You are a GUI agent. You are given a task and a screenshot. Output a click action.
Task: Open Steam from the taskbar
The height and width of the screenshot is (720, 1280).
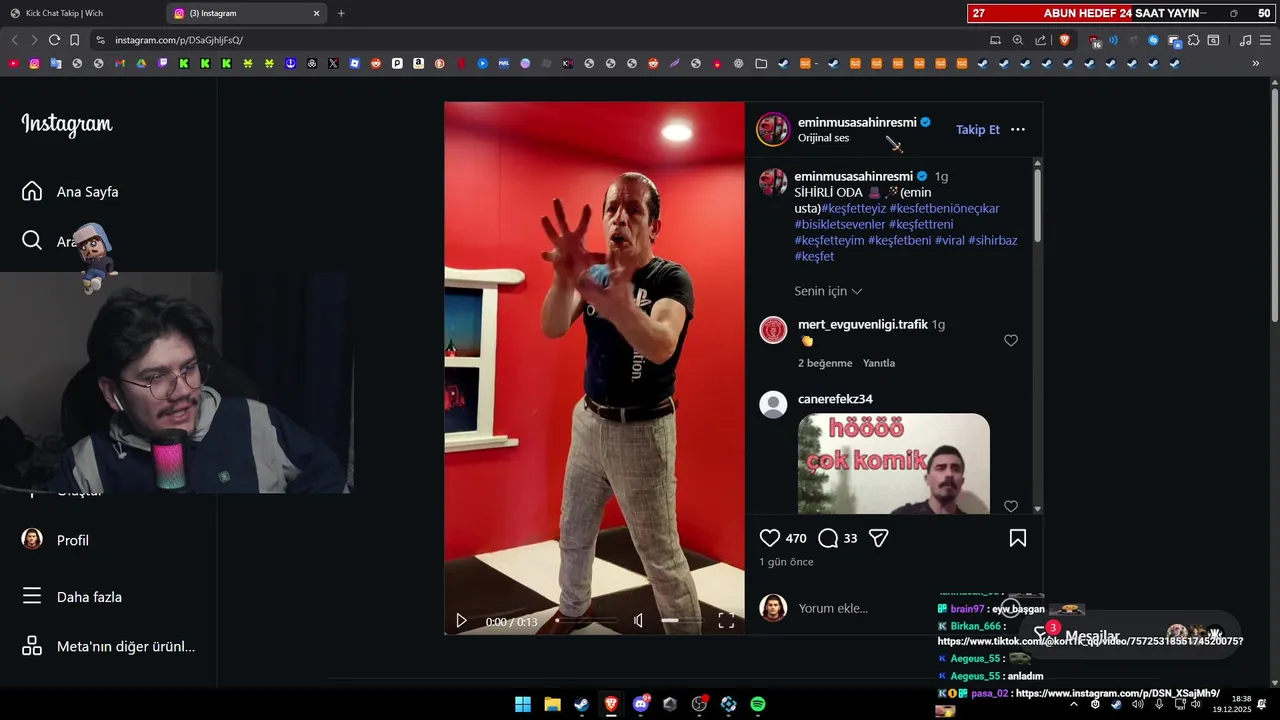(x=581, y=704)
